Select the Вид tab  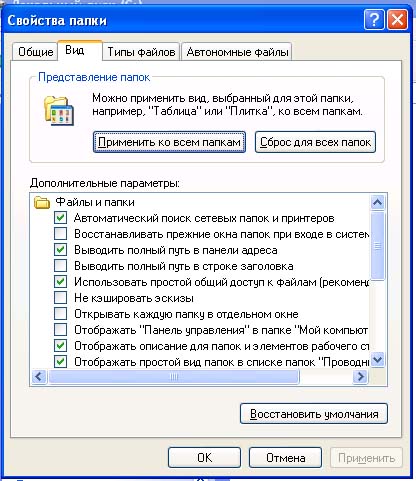pos(80,50)
